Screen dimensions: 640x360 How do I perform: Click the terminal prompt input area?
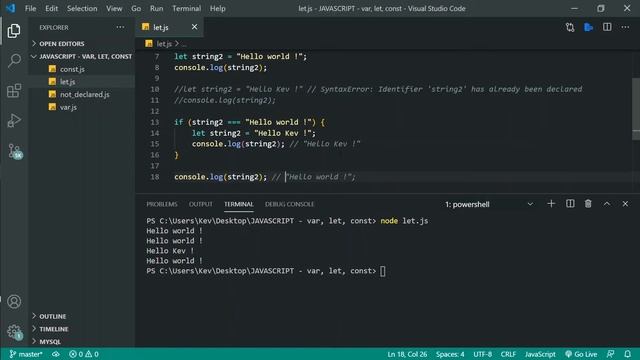[382, 271]
